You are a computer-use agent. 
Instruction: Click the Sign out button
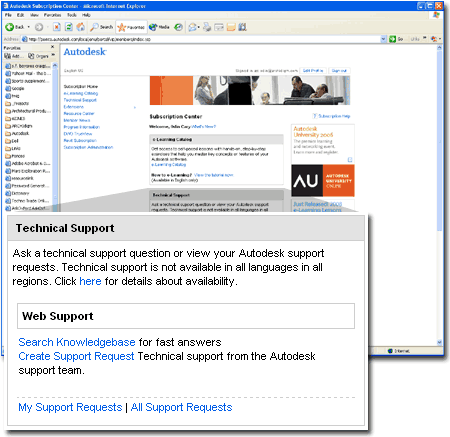coord(339,71)
